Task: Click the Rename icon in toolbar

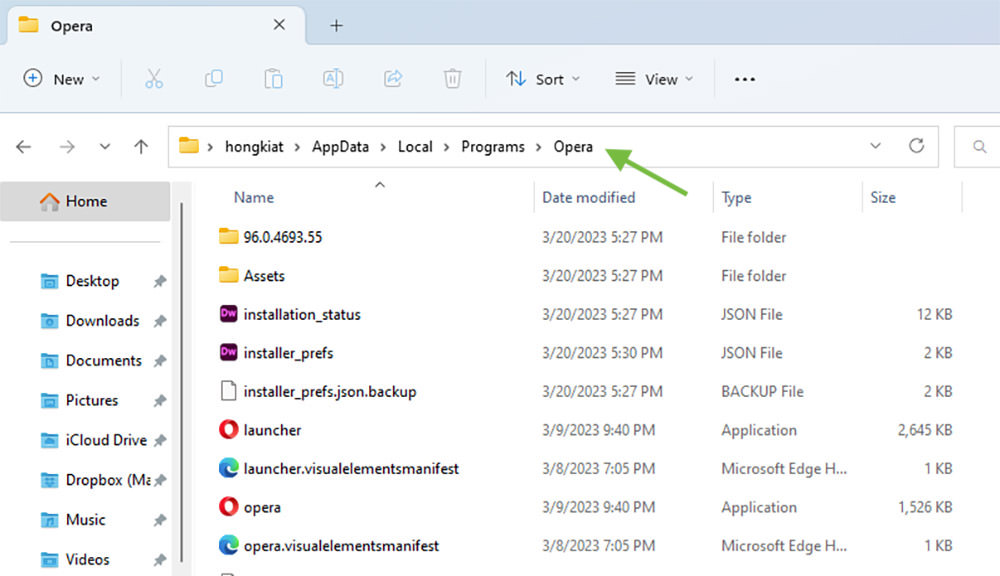Action: coord(333,79)
